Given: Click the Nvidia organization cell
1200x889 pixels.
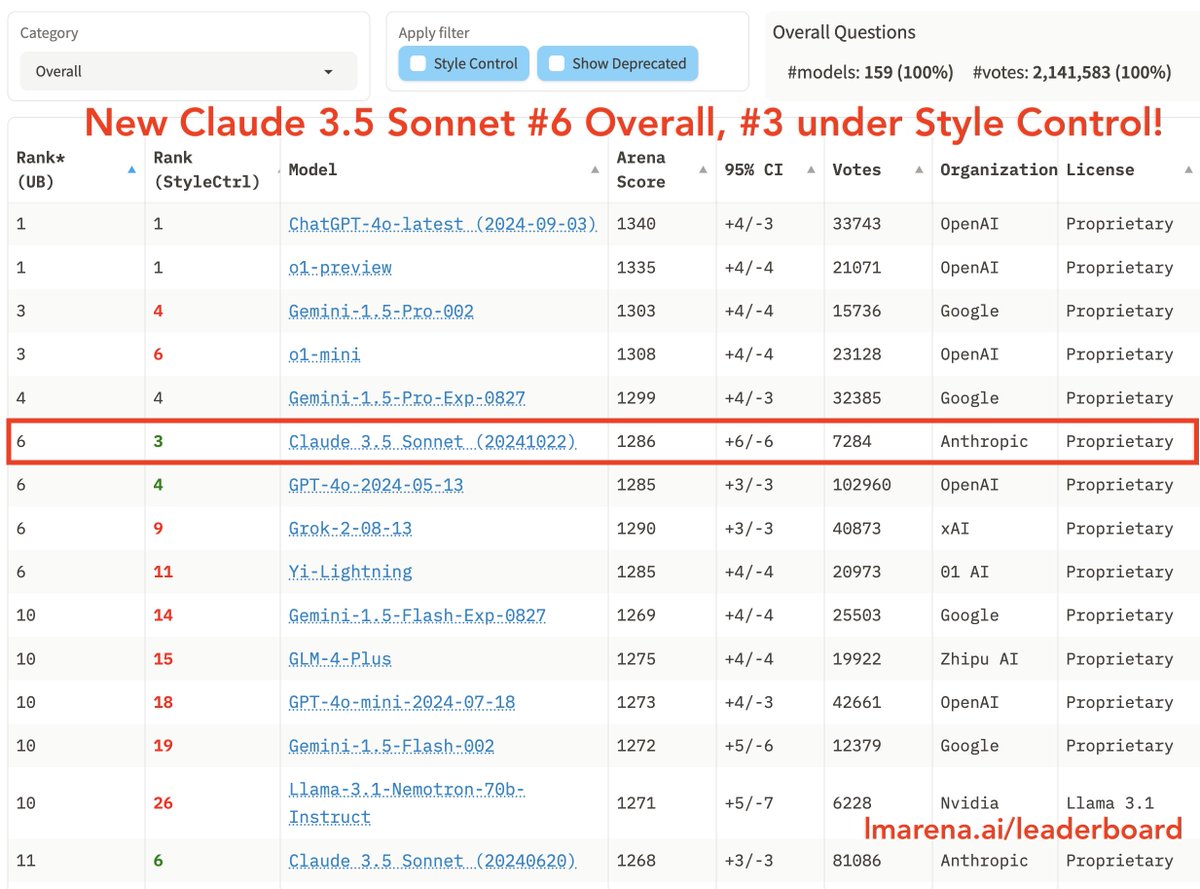Looking at the screenshot, I should [x=970, y=803].
